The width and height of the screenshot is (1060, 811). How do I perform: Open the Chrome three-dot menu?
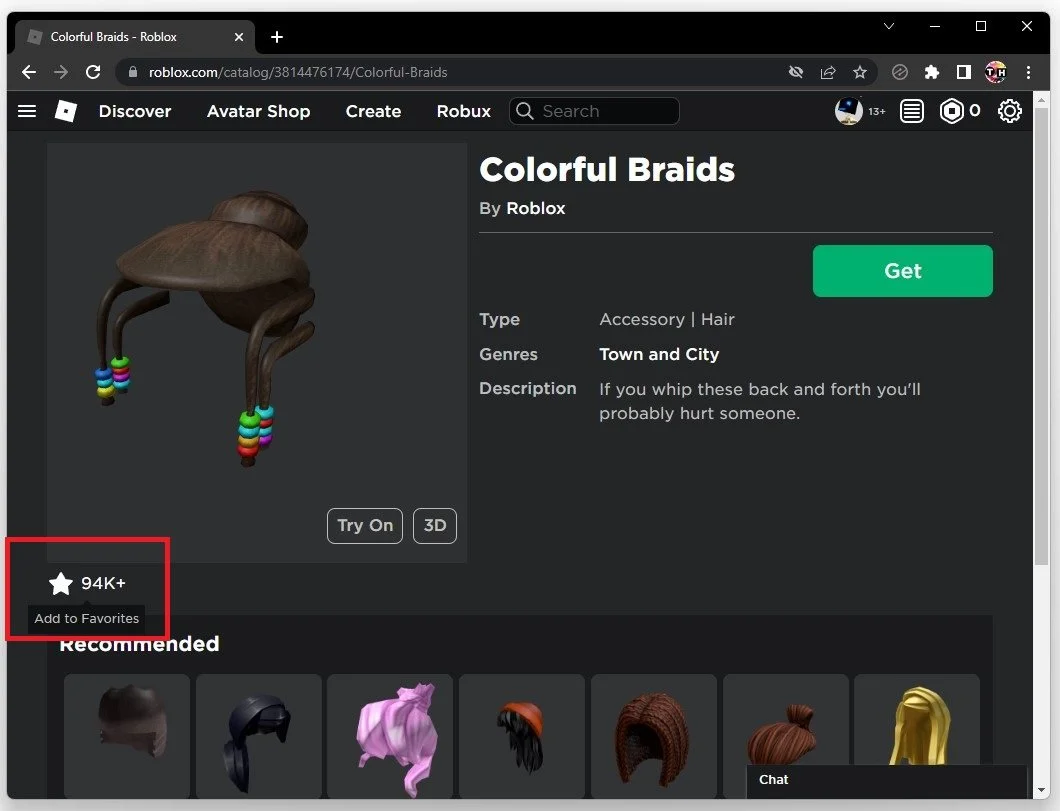pyautogui.click(x=1028, y=72)
